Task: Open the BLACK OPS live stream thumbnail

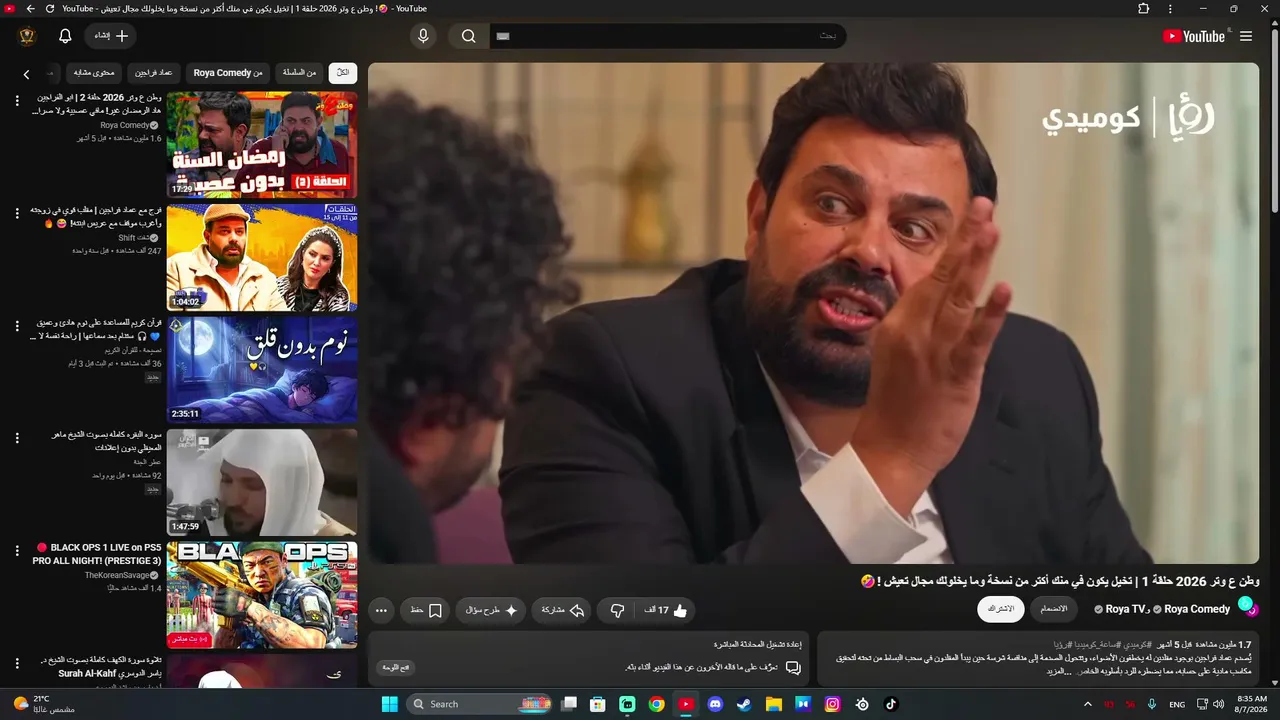Action: 262,595
